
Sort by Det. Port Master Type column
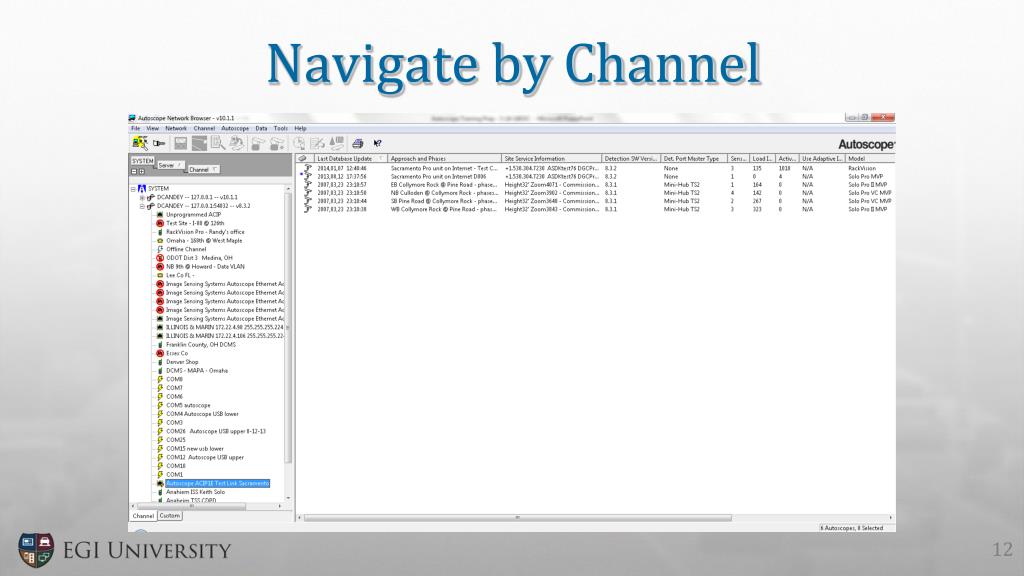pyautogui.click(x=694, y=159)
